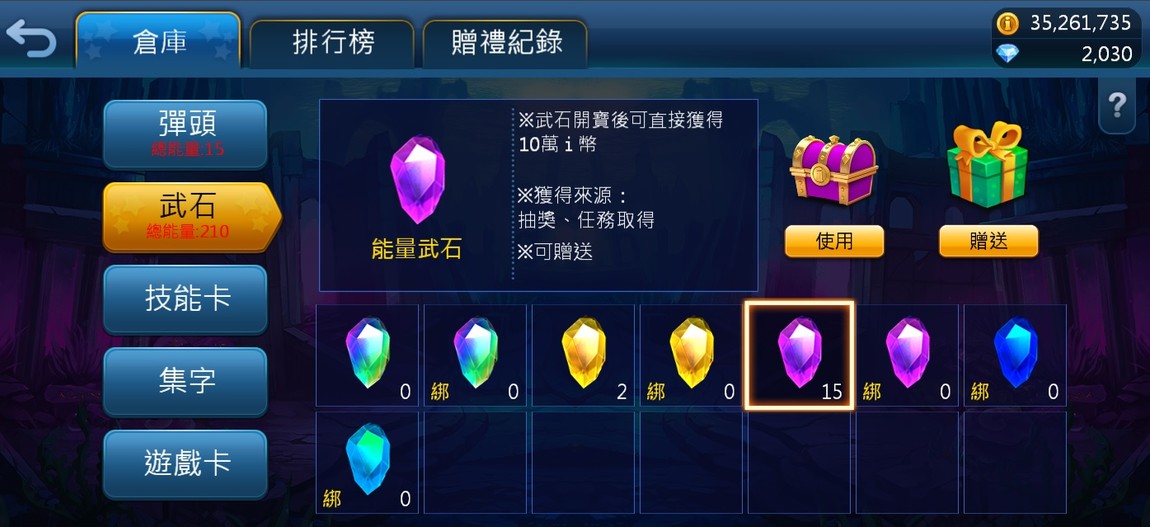
Task: Select the yellow gem with count 2
Action: coord(583,355)
